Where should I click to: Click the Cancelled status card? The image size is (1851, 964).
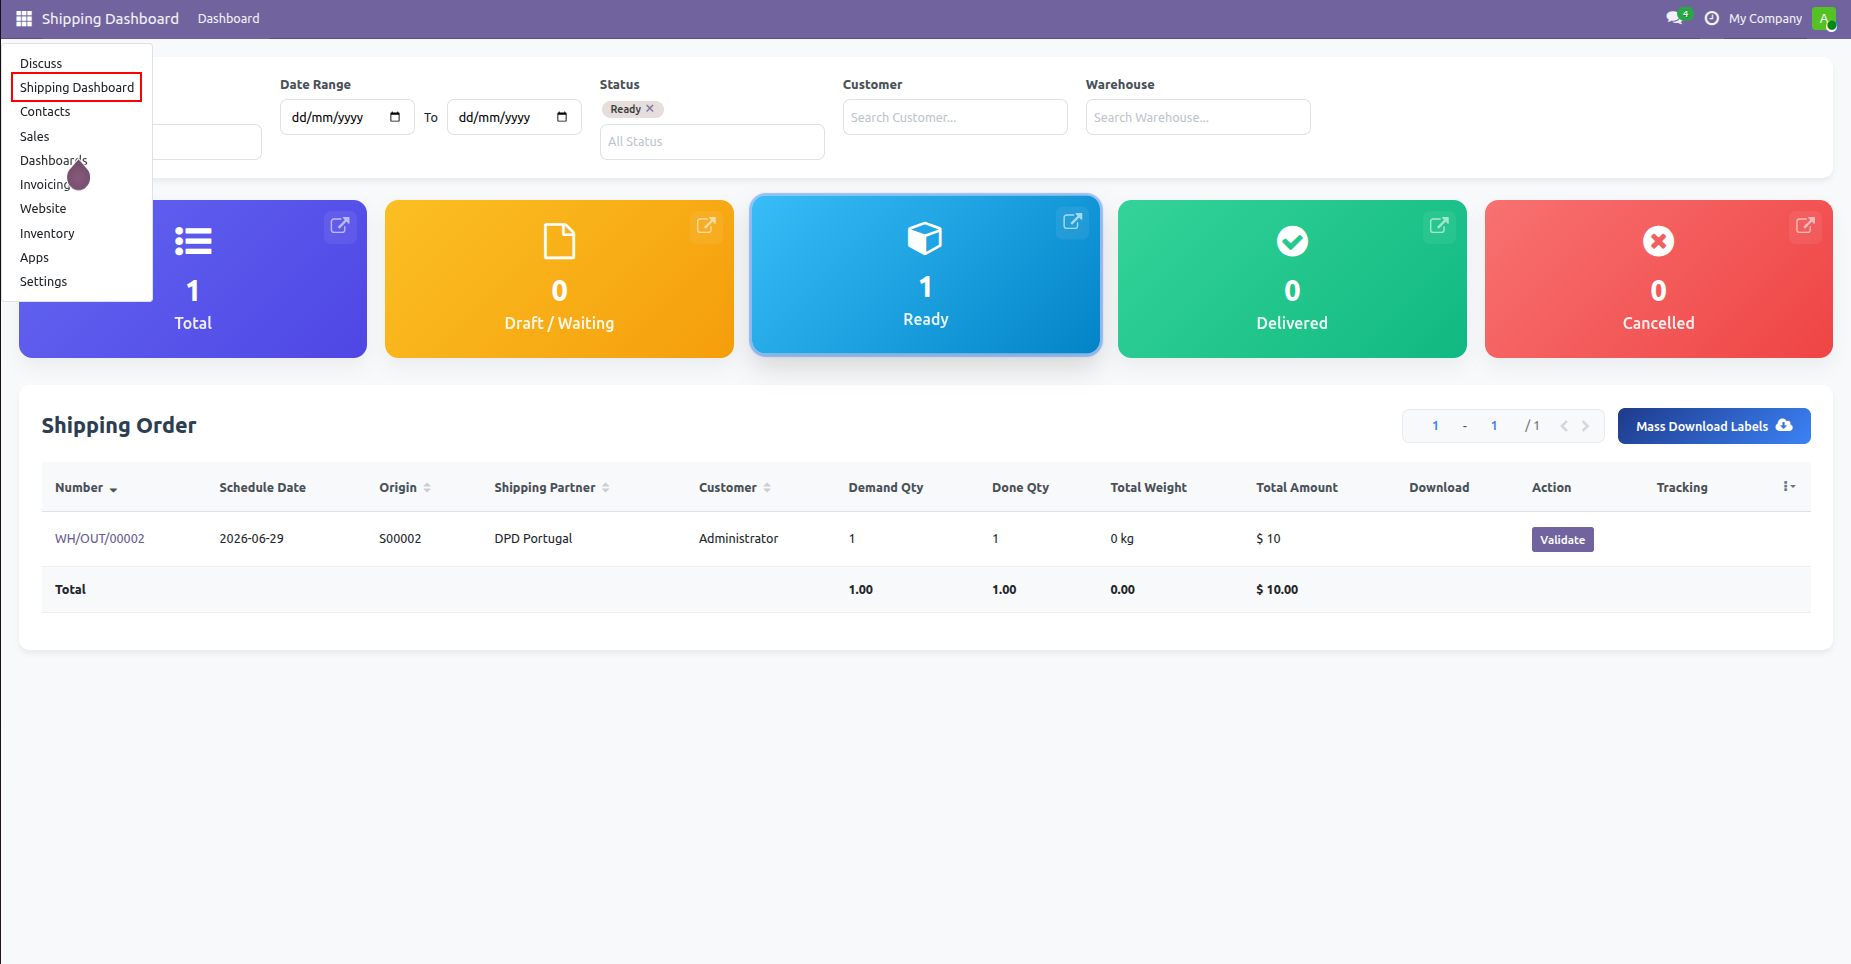1658,279
